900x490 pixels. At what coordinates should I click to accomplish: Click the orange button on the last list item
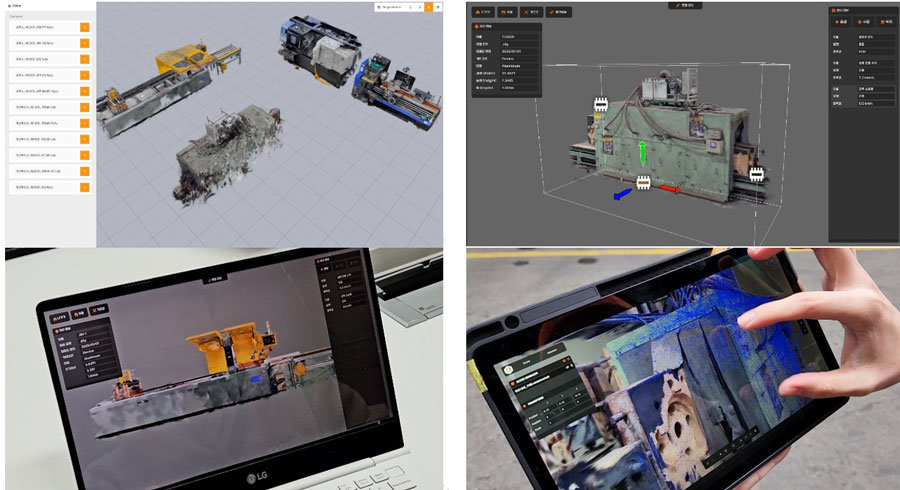pyautogui.click(x=85, y=187)
